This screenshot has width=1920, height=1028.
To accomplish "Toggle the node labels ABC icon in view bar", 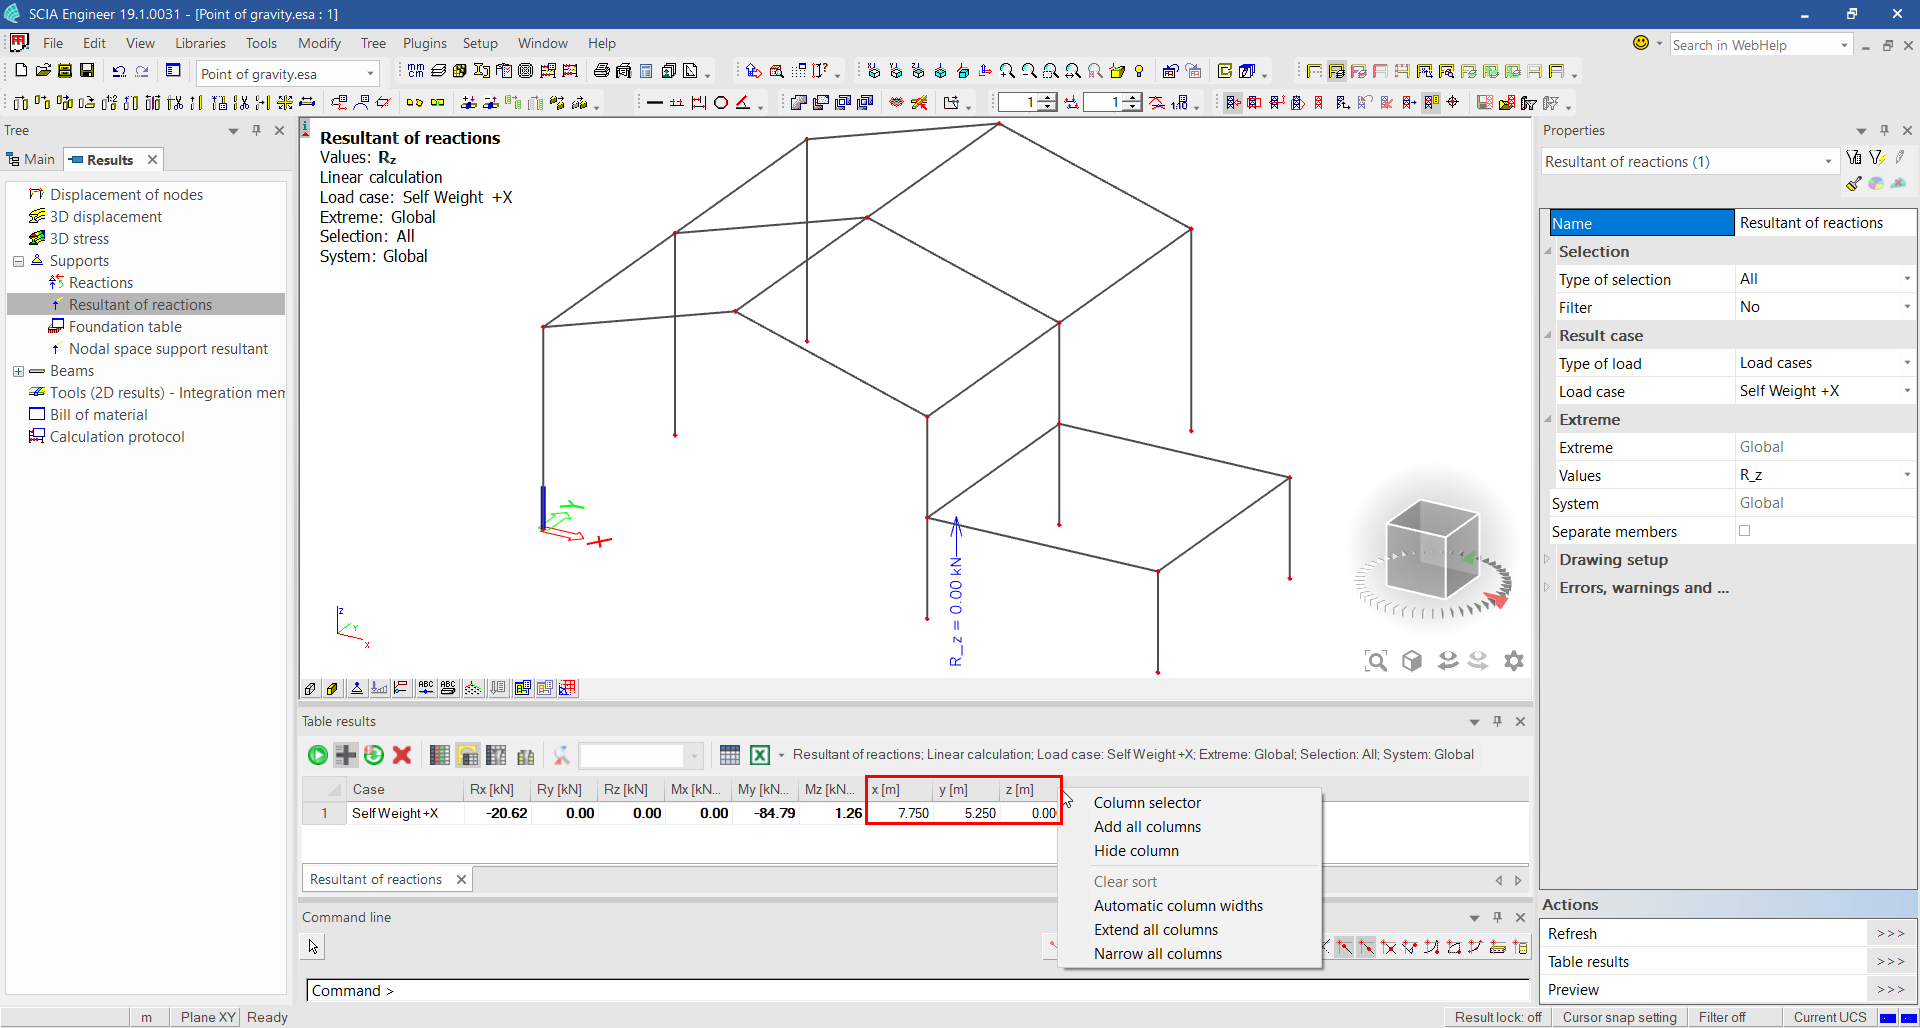I will tap(426, 688).
